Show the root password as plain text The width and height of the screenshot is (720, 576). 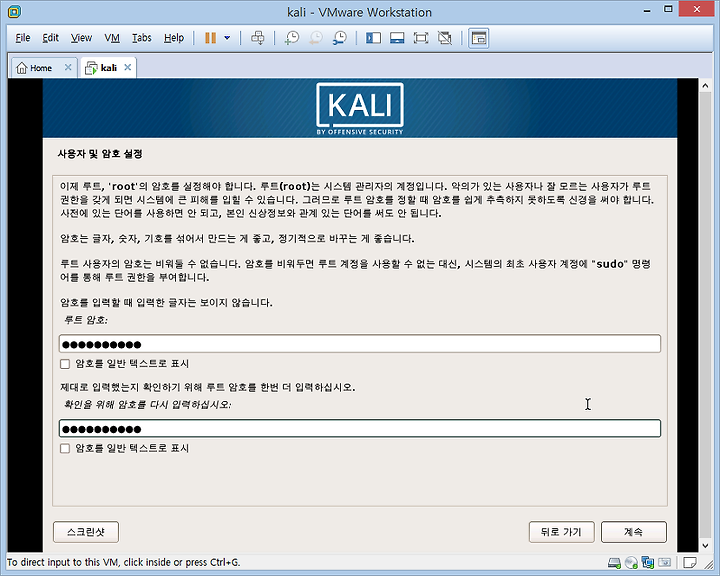coord(65,364)
